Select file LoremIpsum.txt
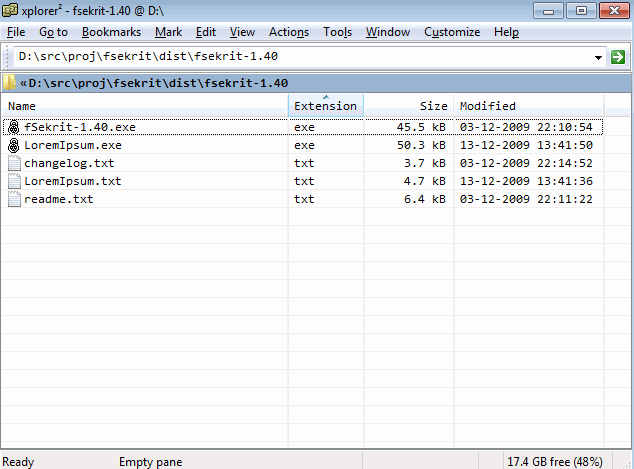This screenshot has width=634, height=469. tap(73, 181)
